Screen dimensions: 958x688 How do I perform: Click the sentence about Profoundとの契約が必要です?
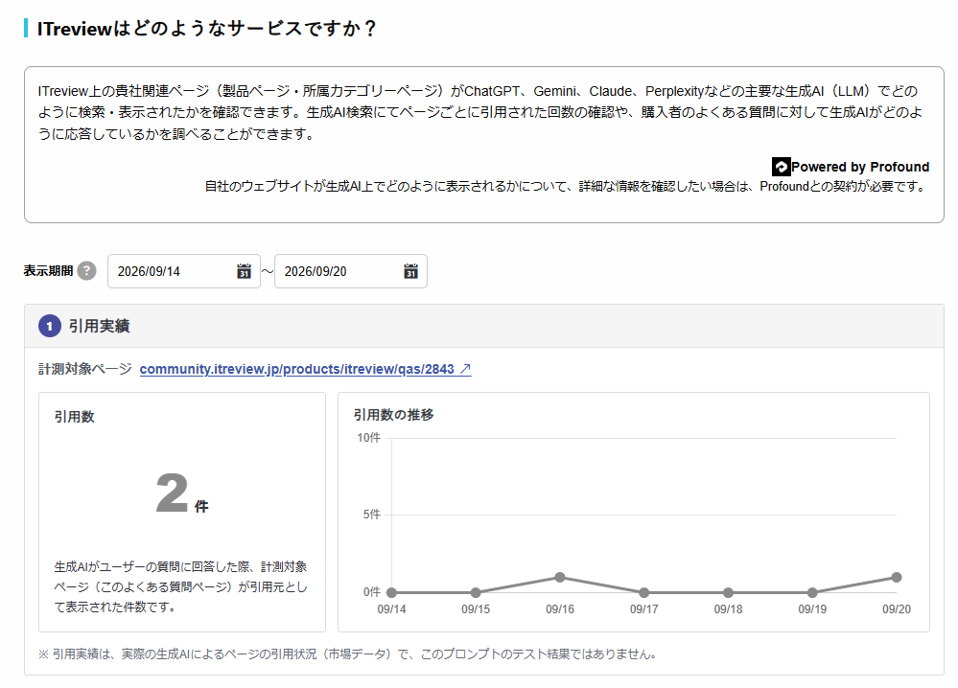coord(566,186)
